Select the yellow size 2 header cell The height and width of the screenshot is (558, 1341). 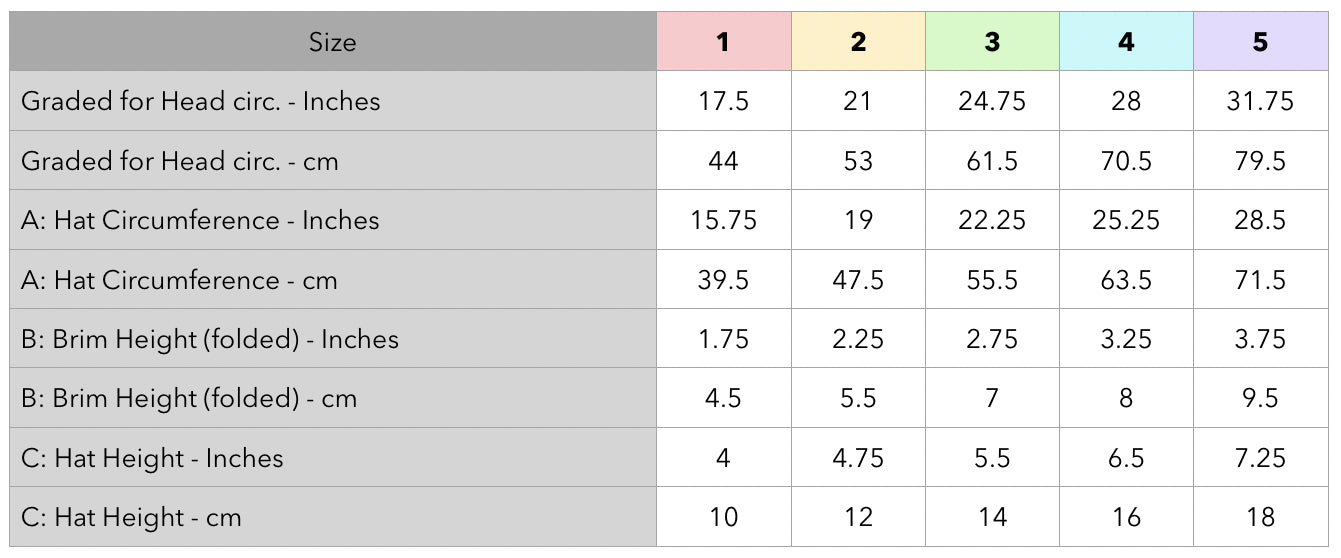pos(858,42)
